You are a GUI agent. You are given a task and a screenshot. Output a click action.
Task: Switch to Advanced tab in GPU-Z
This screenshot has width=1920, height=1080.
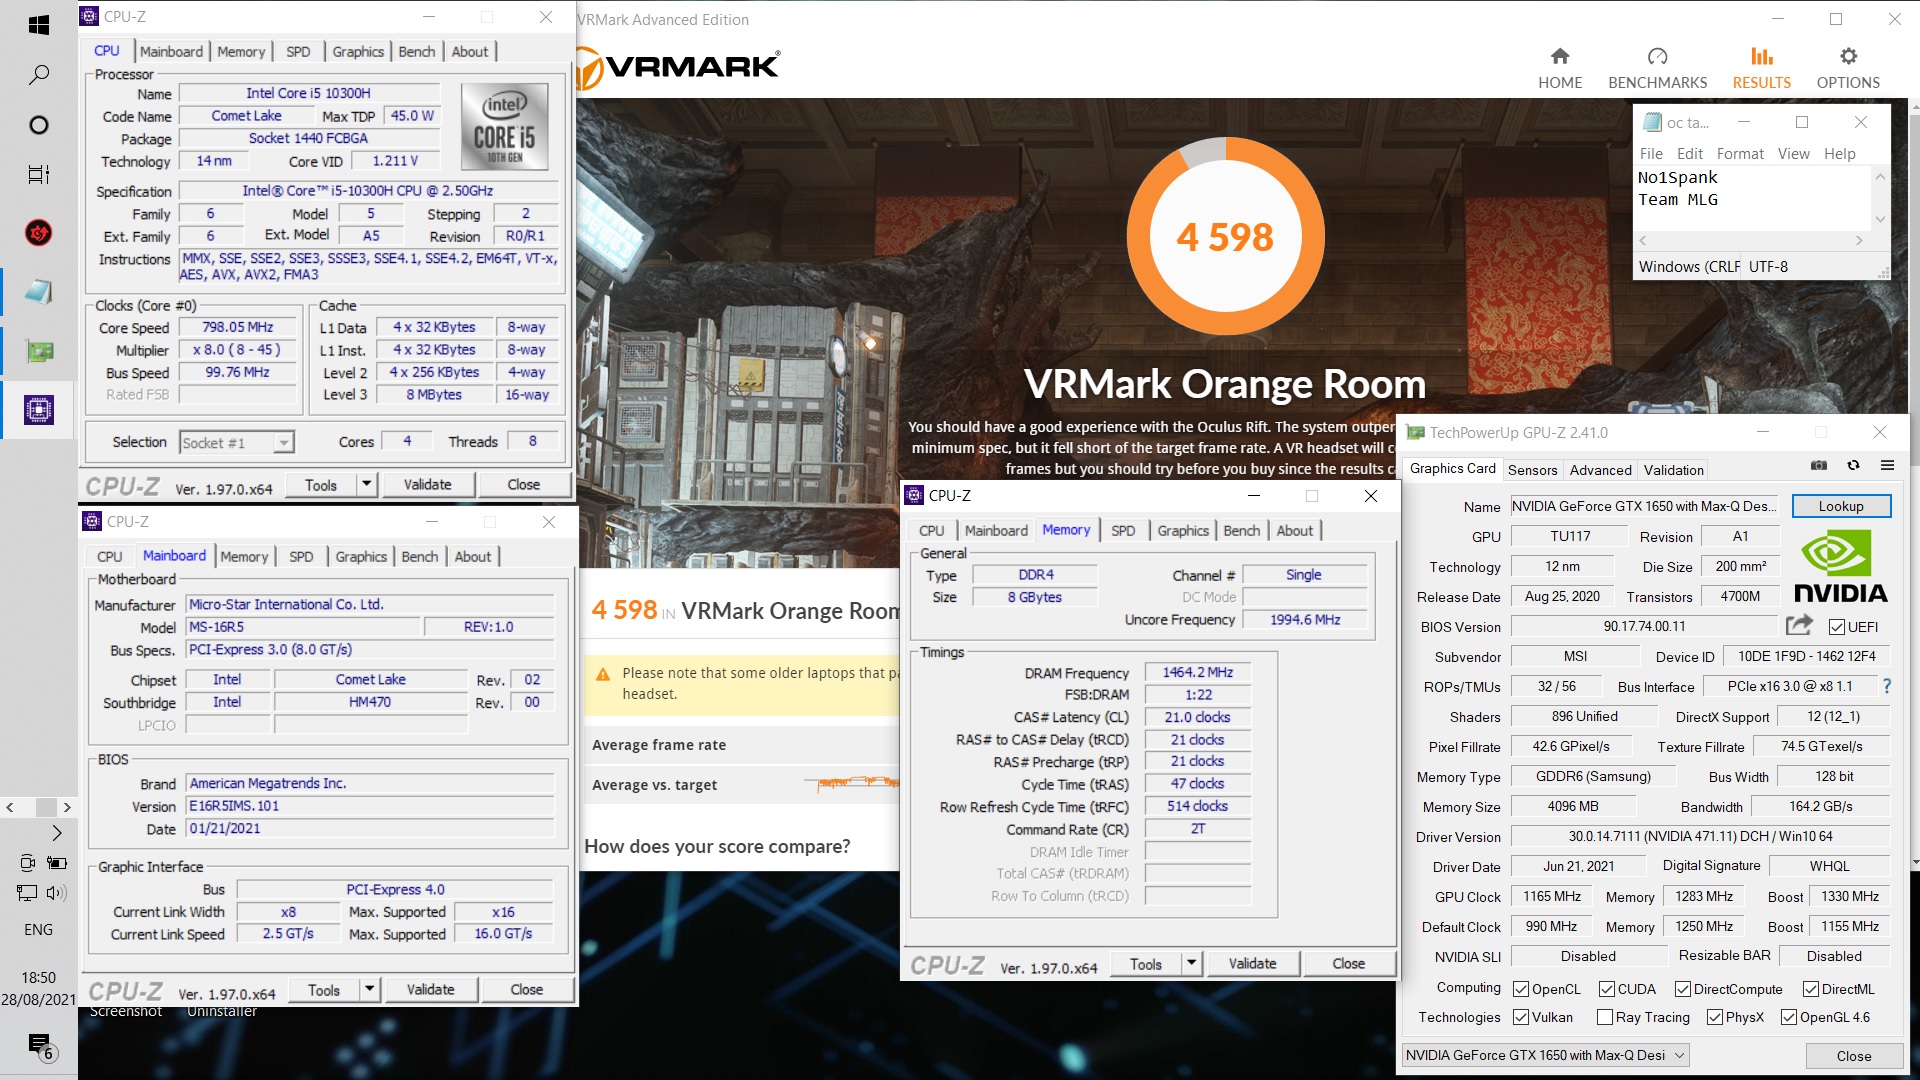point(1600,470)
